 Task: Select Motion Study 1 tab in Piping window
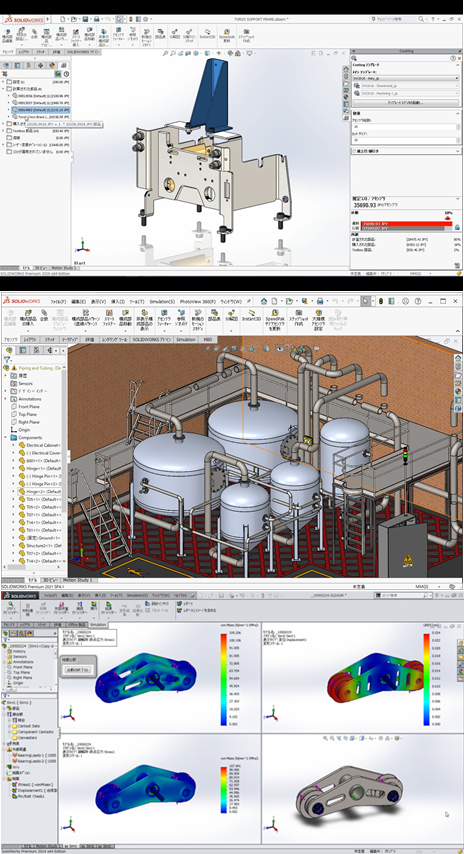click(x=77, y=580)
